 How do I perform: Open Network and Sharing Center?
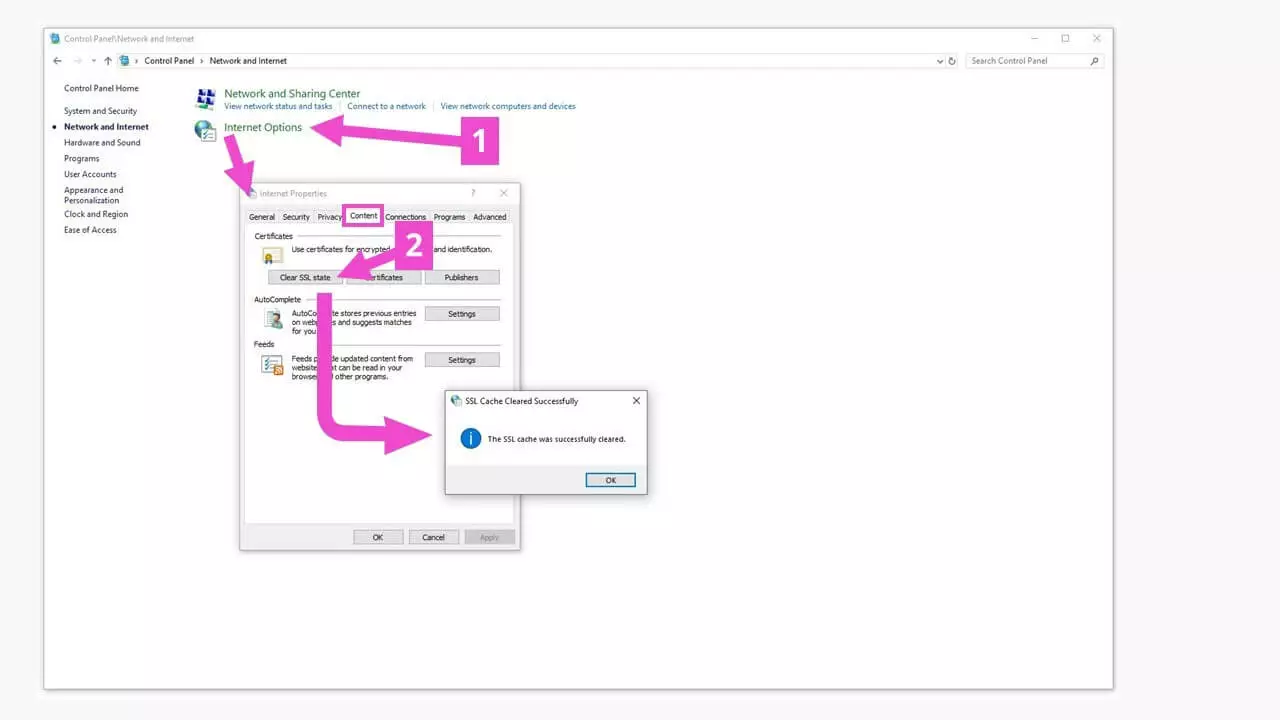pos(292,94)
